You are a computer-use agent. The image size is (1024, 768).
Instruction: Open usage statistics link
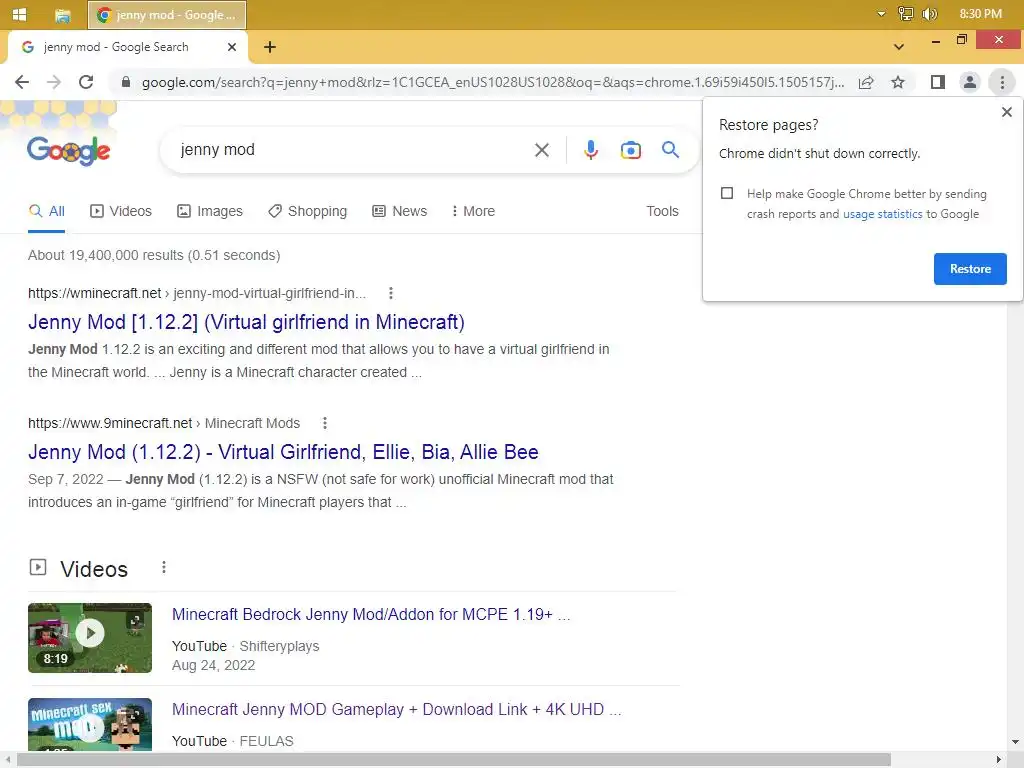click(882, 214)
